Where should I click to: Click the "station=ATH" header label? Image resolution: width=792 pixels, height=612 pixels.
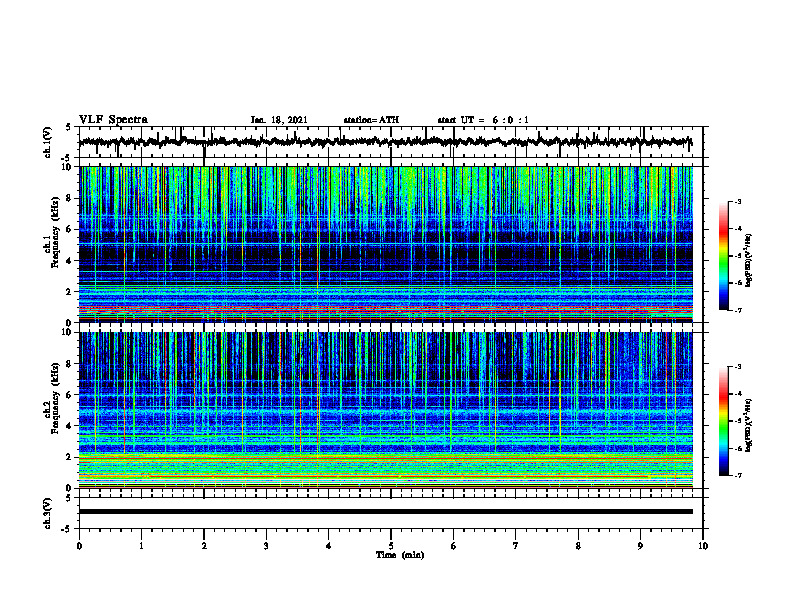click(371, 120)
